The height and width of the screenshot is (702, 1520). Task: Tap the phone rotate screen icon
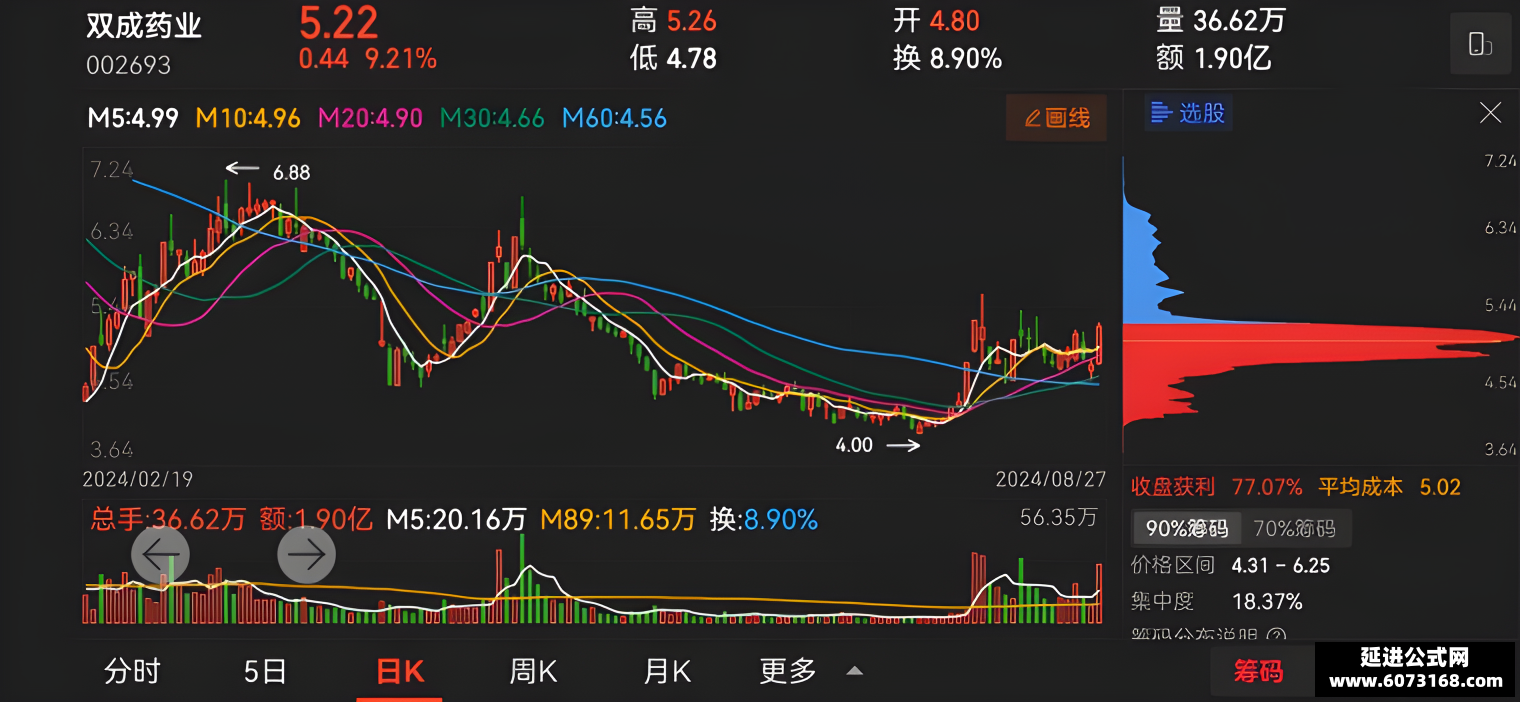1480,44
